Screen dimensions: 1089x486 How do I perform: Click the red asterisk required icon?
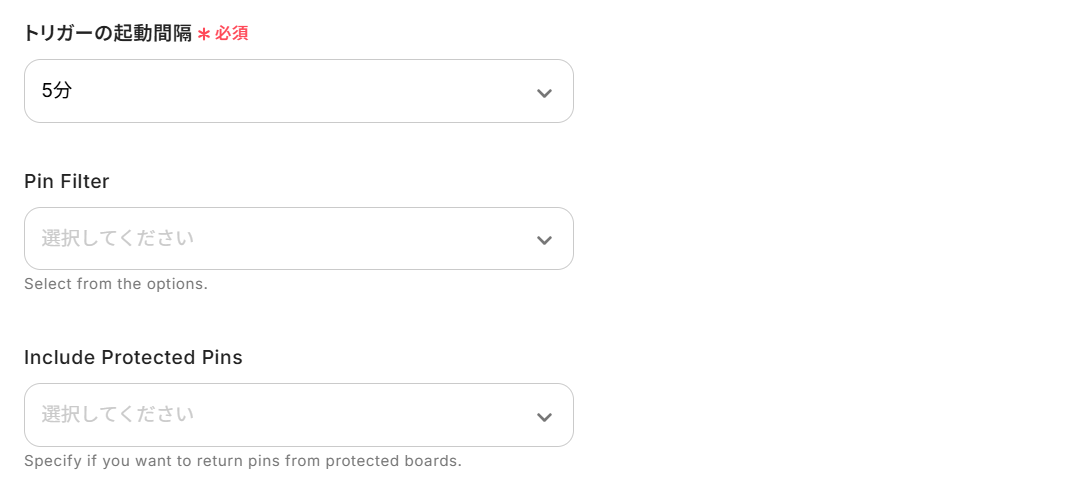(204, 34)
